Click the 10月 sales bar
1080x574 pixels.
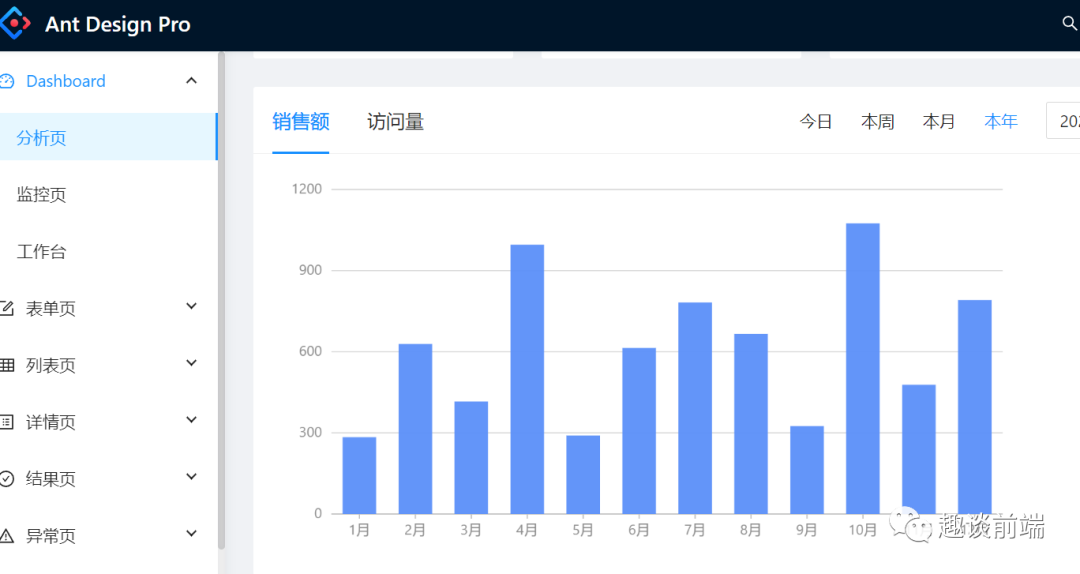pos(862,369)
